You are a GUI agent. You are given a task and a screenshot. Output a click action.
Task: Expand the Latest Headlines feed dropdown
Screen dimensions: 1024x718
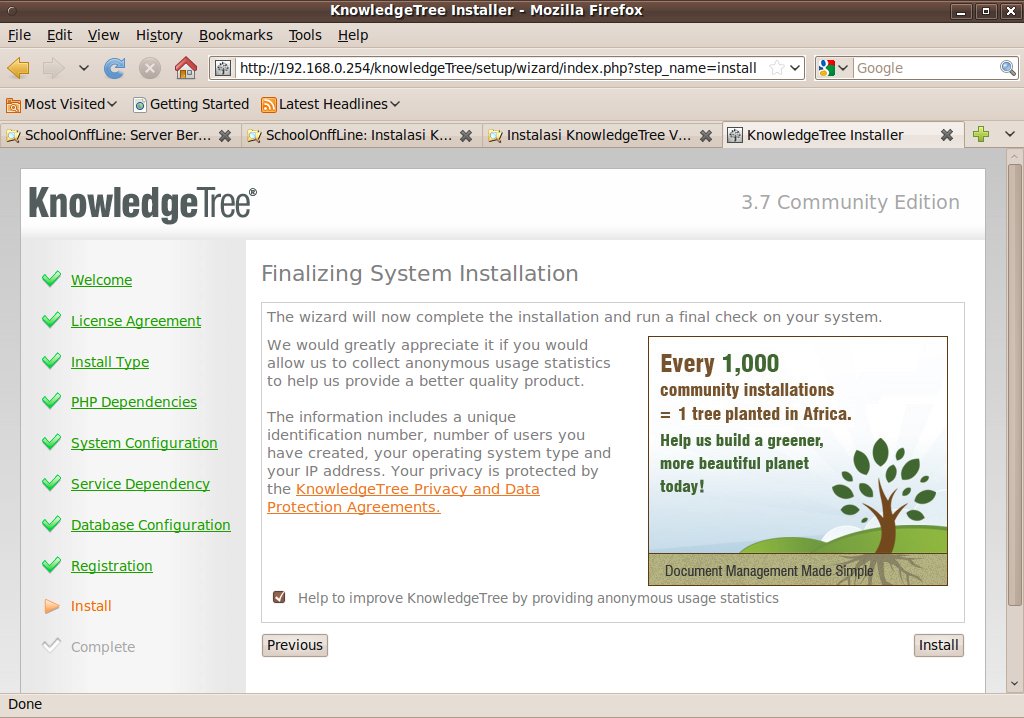tap(331, 104)
